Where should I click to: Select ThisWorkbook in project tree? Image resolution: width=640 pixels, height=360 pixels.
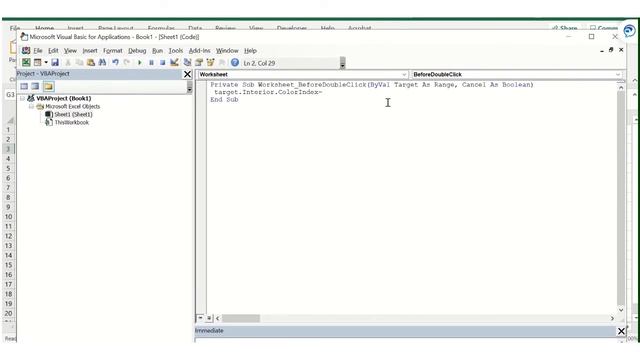[x=71, y=122]
